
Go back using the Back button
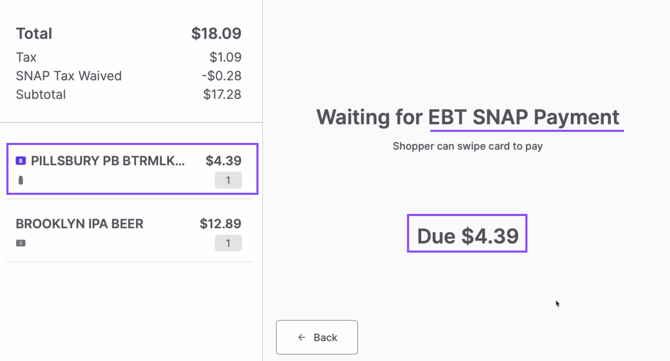point(317,338)
